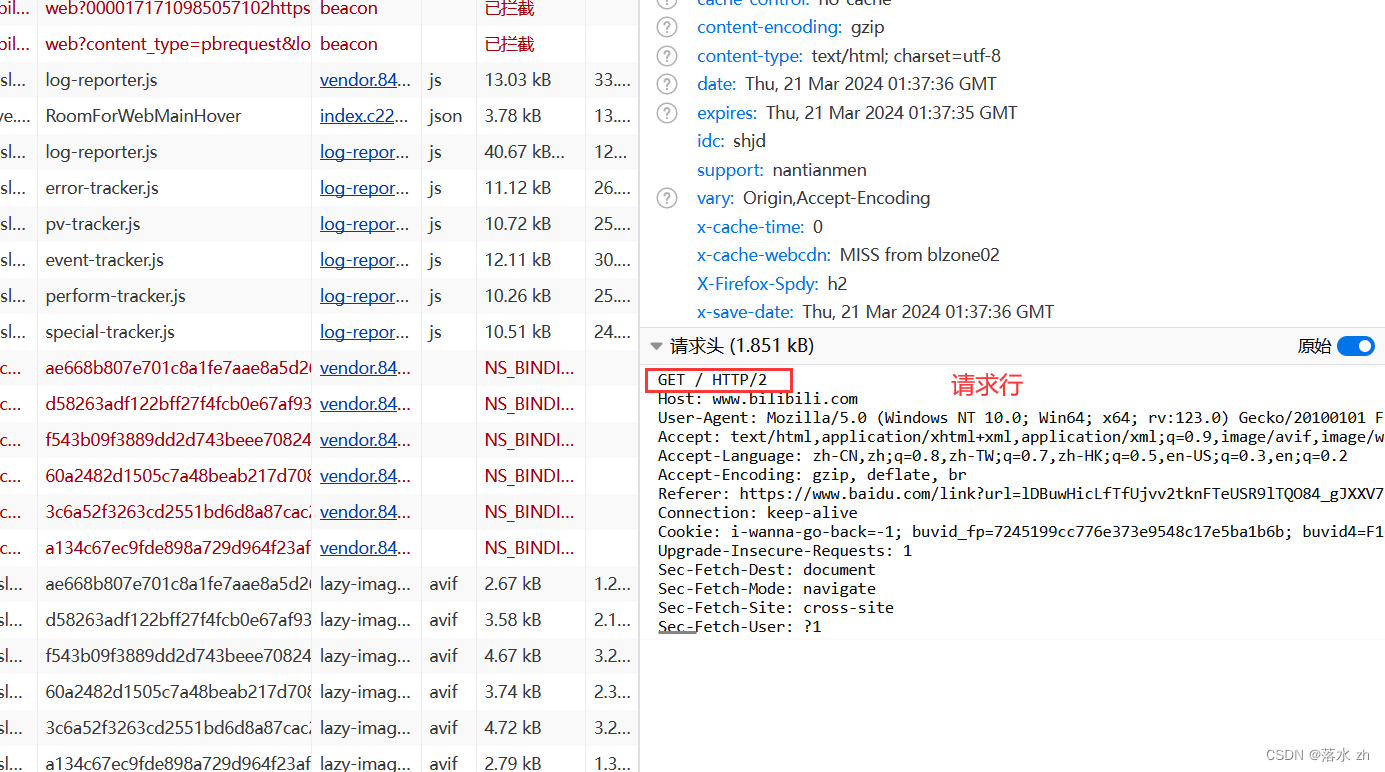
Task: Click the x-cache-time: 0 header
Action: point(760,227)
